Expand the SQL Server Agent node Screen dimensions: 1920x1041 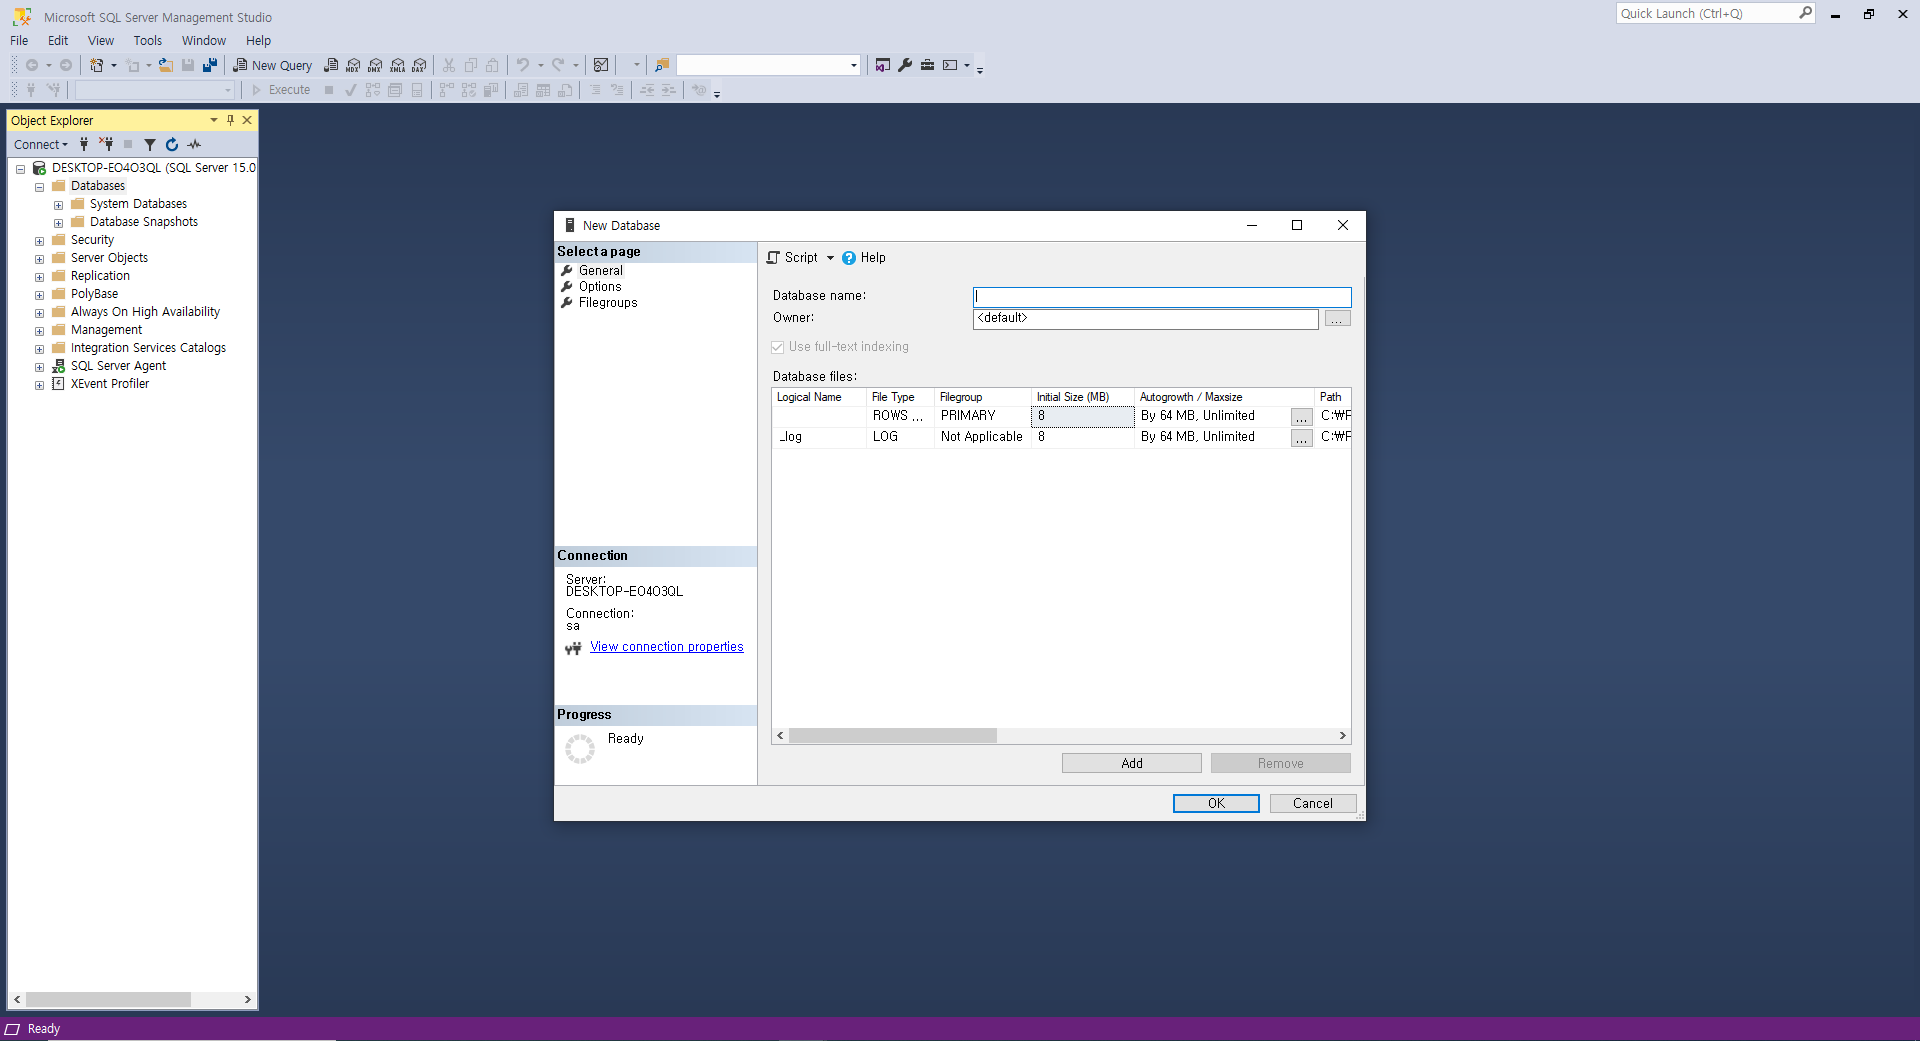[39, 367]
